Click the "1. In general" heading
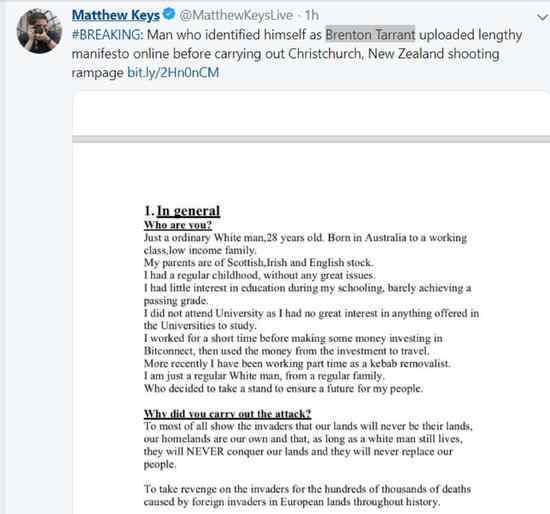 182,211
